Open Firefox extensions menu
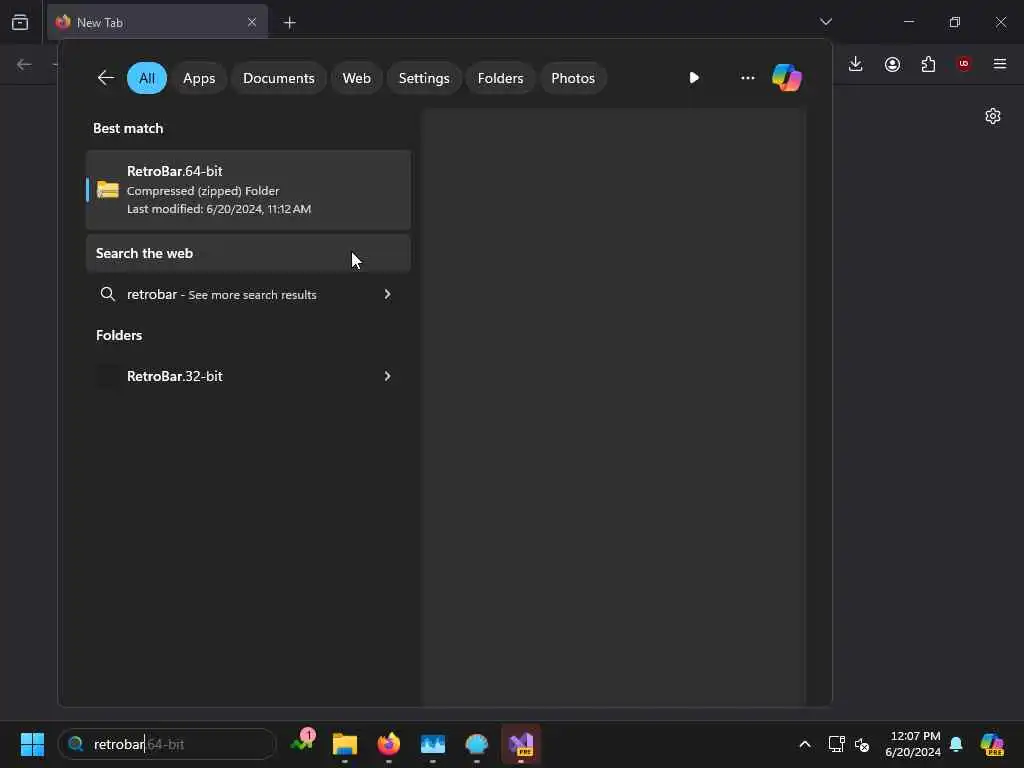The width and height of the screenshot is (1024, 768). [928, 64]
